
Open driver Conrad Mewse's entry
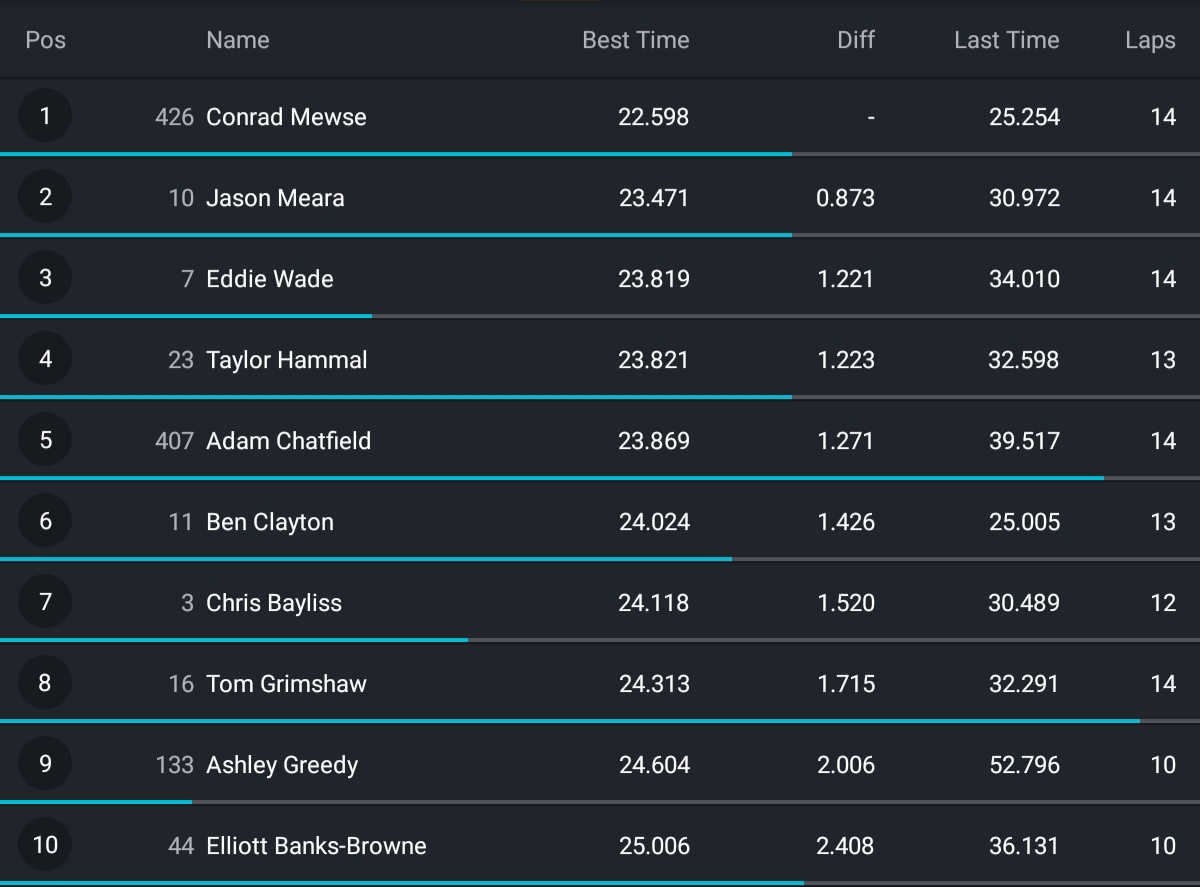[x=286, y=117]
